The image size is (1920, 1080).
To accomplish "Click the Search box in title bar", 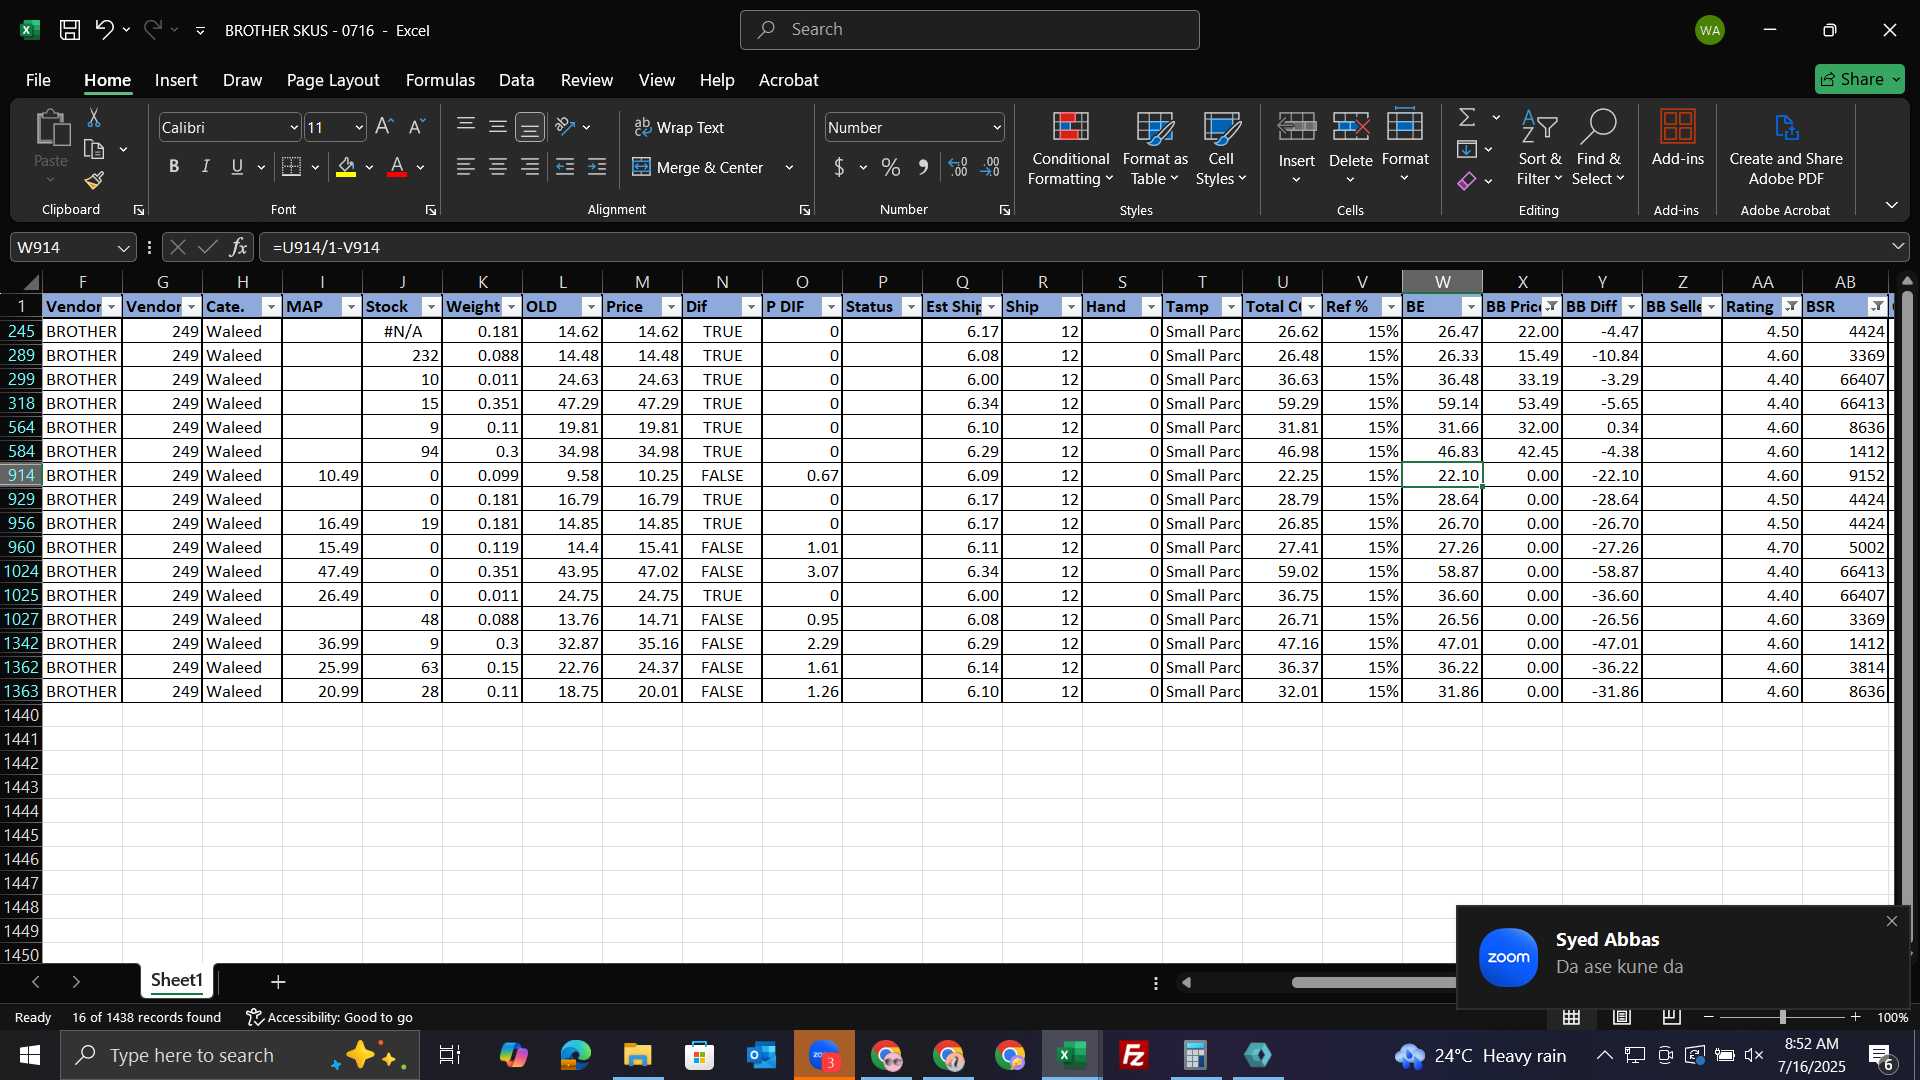I will pos(969,30).
